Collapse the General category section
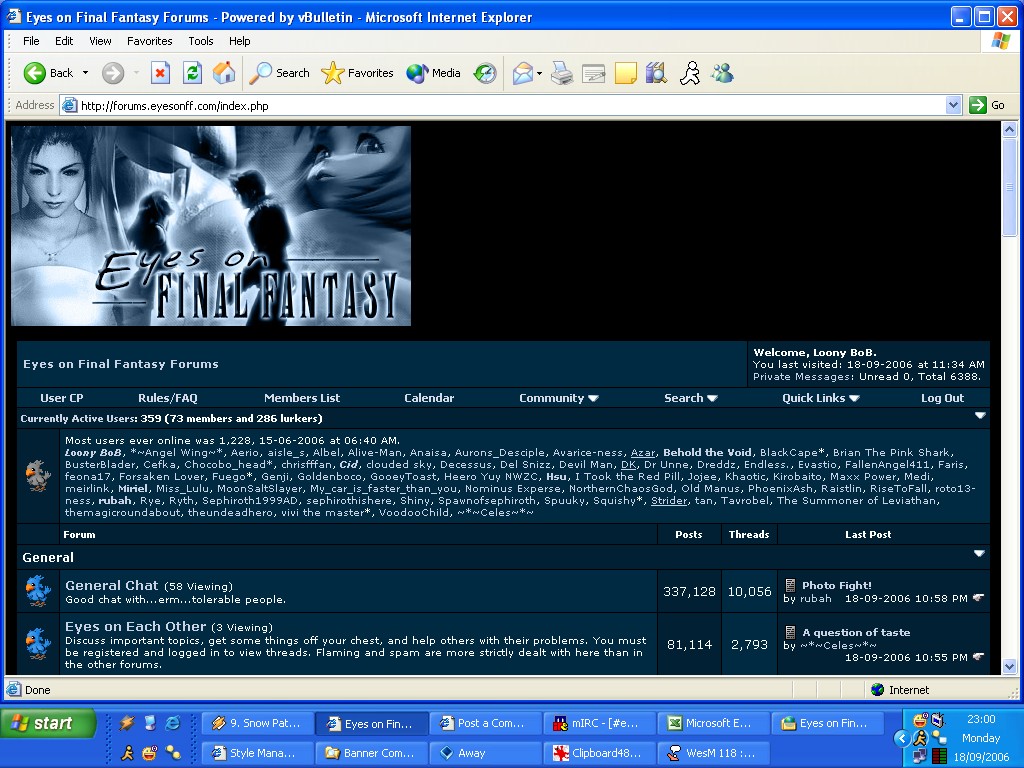 (979, 553)
